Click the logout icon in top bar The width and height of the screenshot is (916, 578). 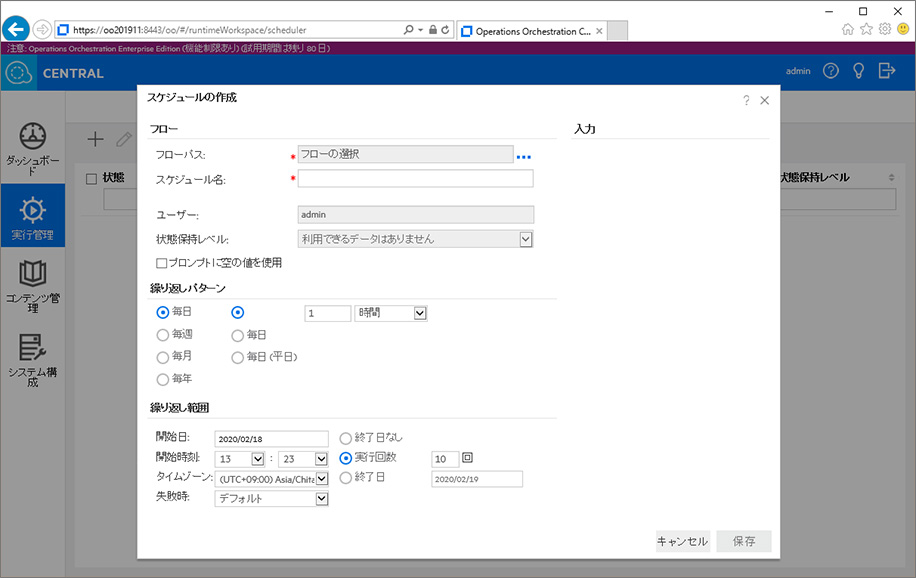(x=886, y=71)
